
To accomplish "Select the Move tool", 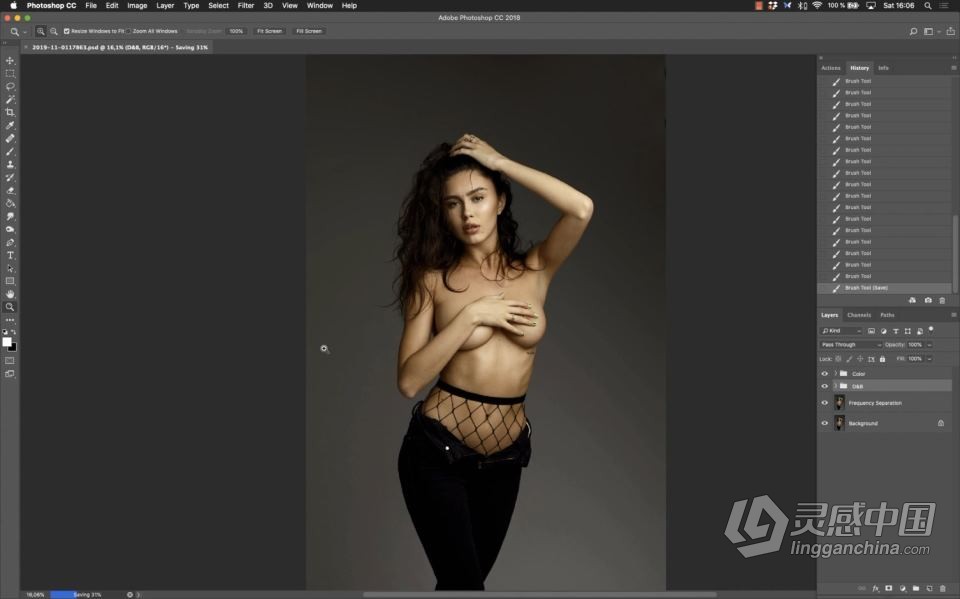I will 10,61.
